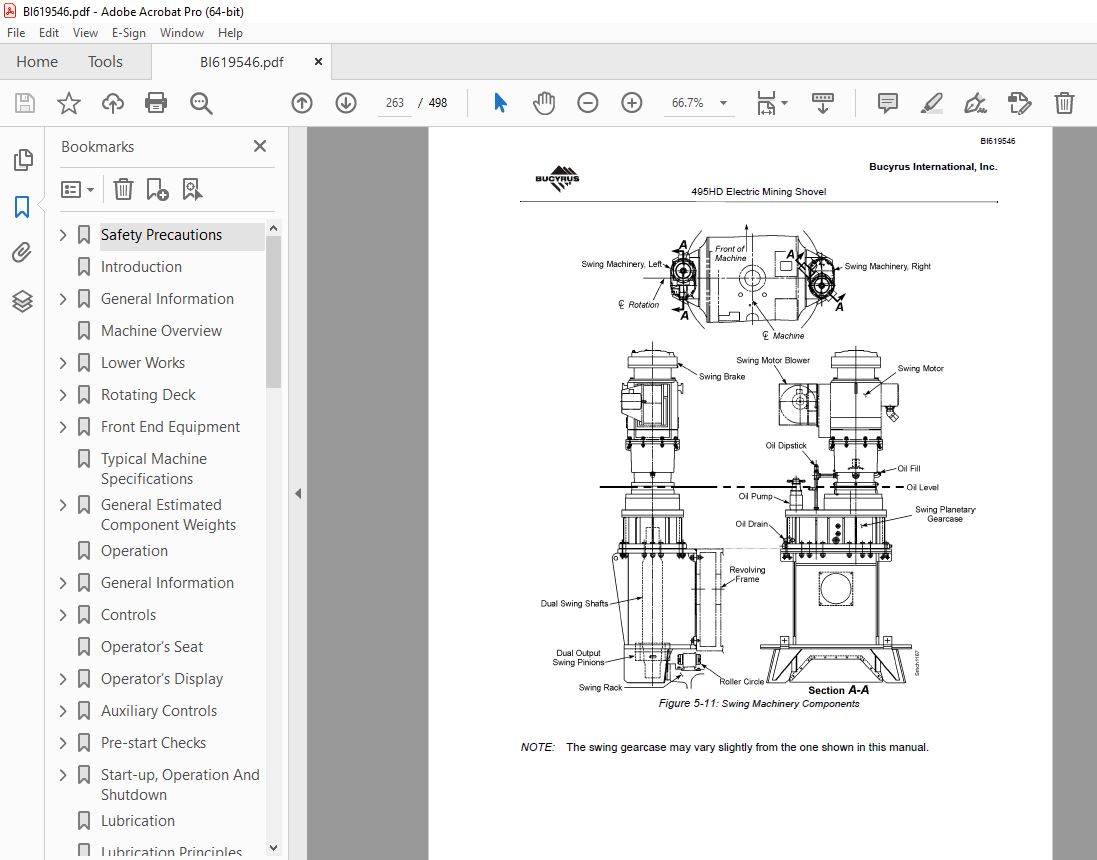
Task: Zoom out with the minus button
Action: (588, 103)
